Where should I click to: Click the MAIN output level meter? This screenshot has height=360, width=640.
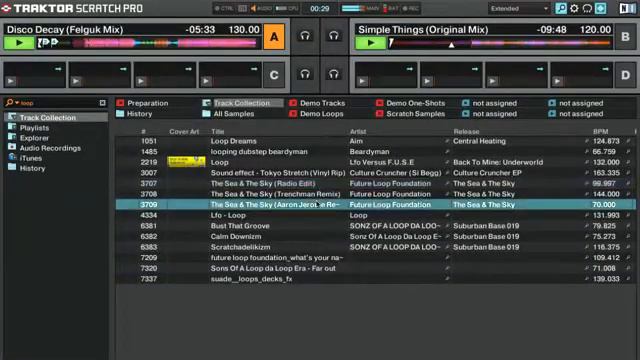pyautogui.click(x=361, y=9)
